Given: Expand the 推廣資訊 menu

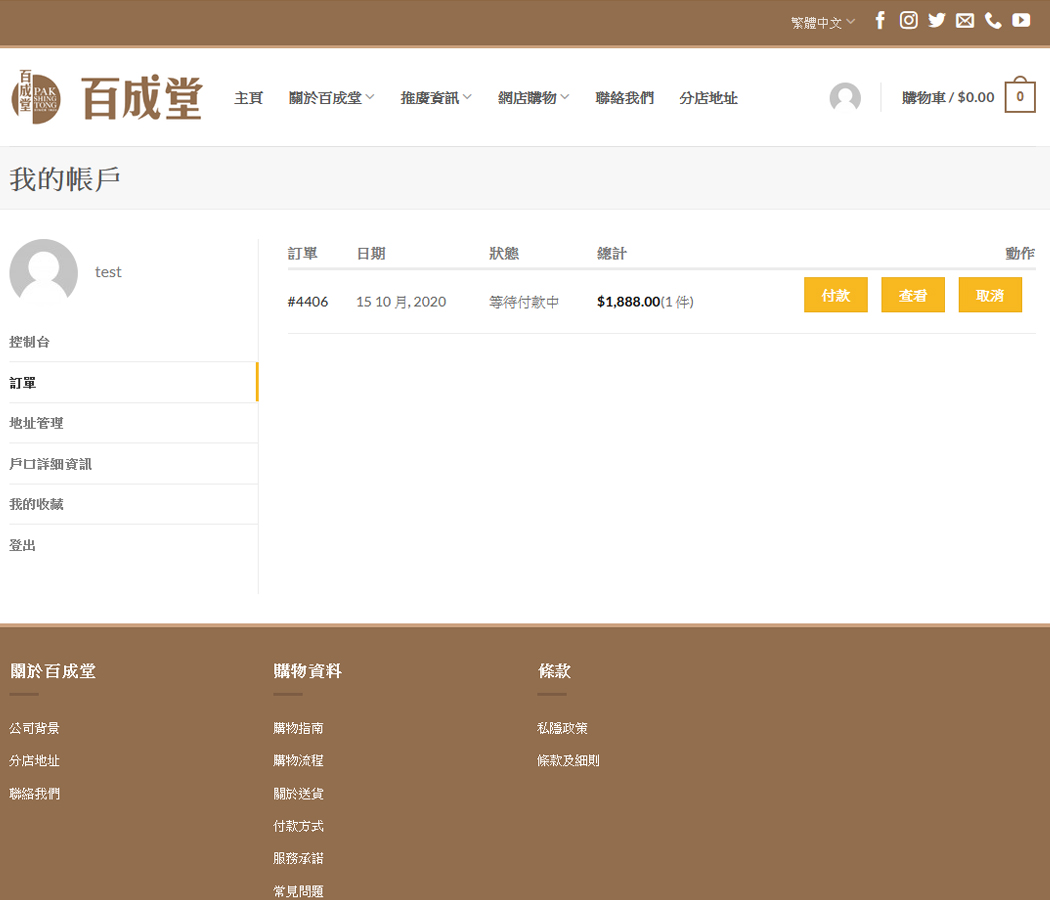Looking at the screenshot, I should 436,98.
